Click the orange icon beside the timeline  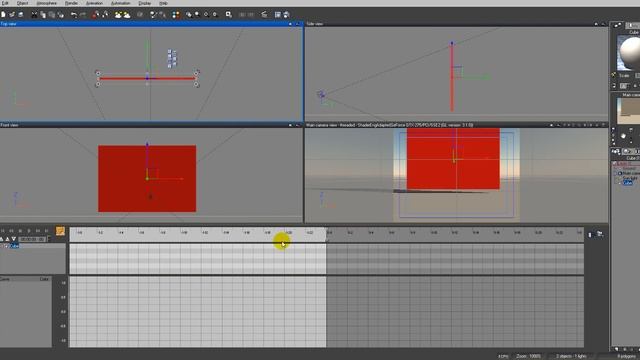pyautogui.click(x=60, y=231)
